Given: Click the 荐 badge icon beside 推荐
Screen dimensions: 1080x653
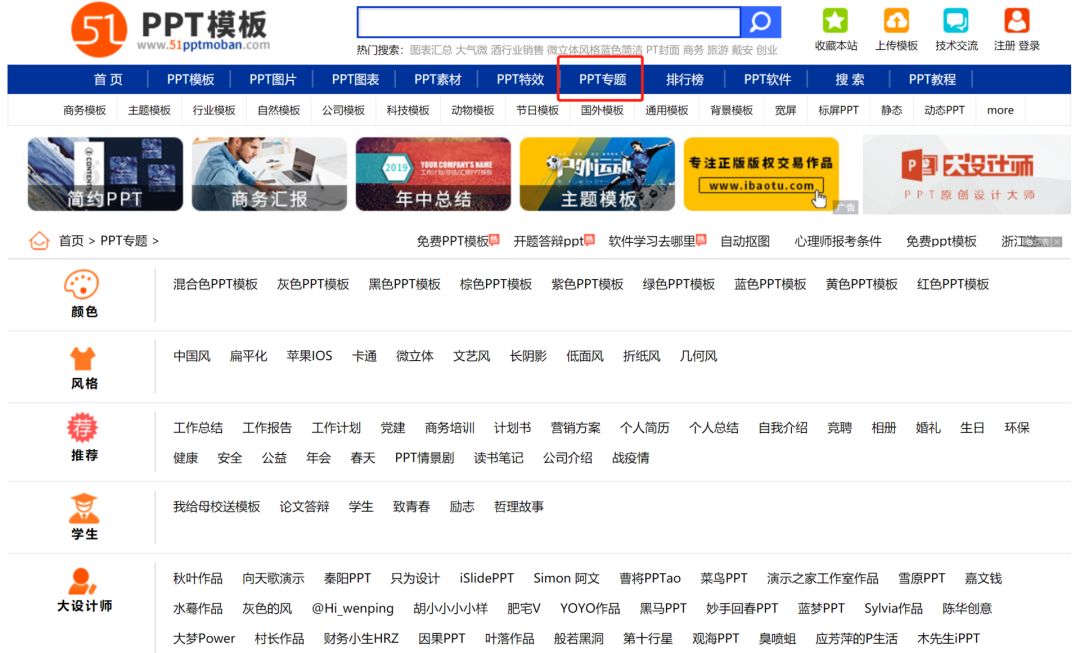Looking at the screenshot, I should (82, 427).
